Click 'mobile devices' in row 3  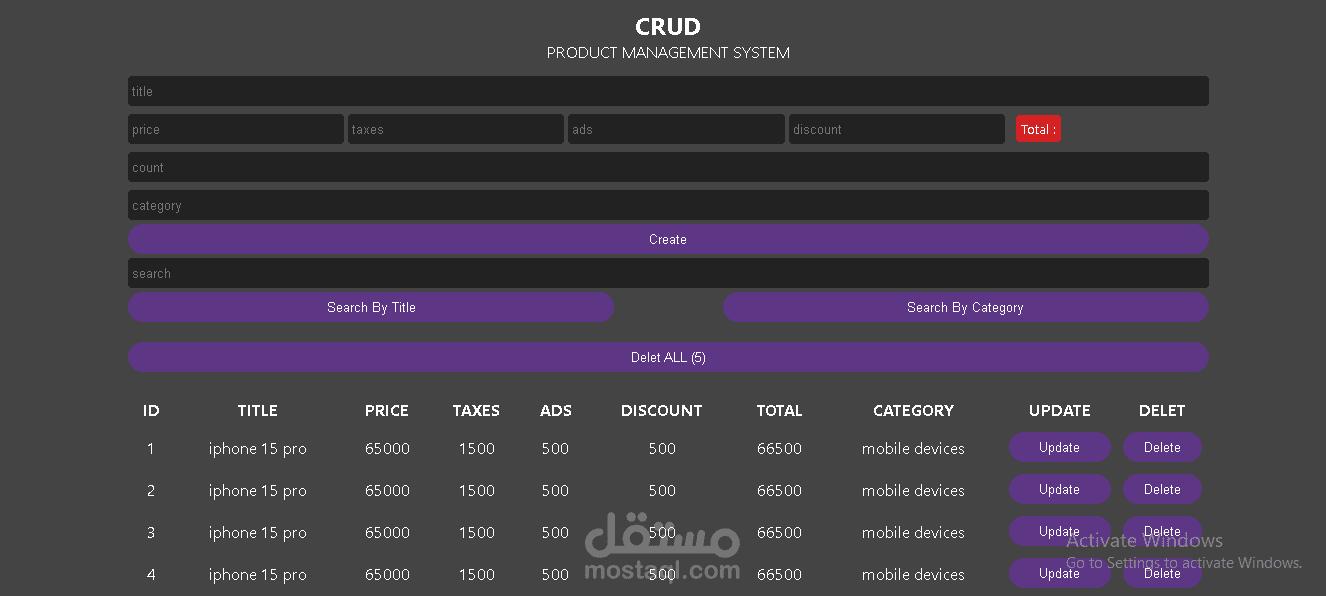[x=914, y=533]
